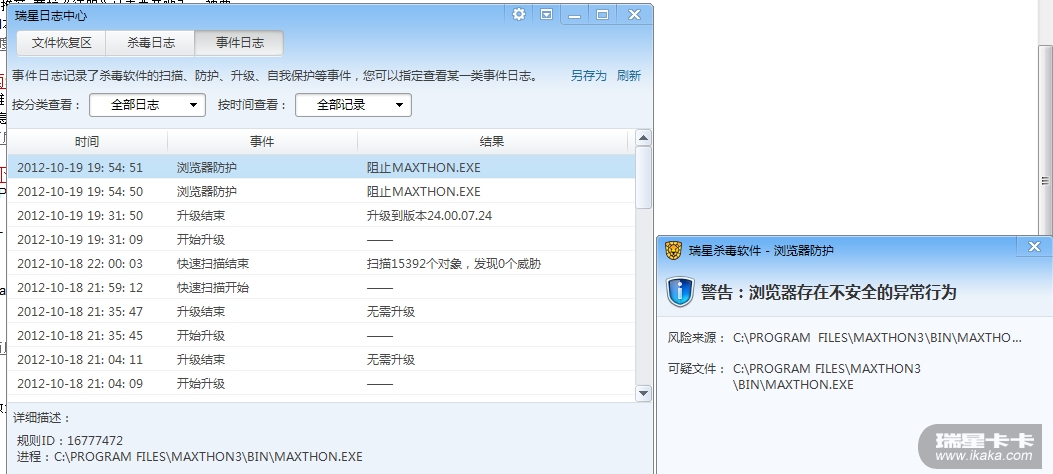Click the 警告：浏览器存在不安全的异常行为 heading
The width and height of the screenshot is (1053, 474).
click(828, 292)
